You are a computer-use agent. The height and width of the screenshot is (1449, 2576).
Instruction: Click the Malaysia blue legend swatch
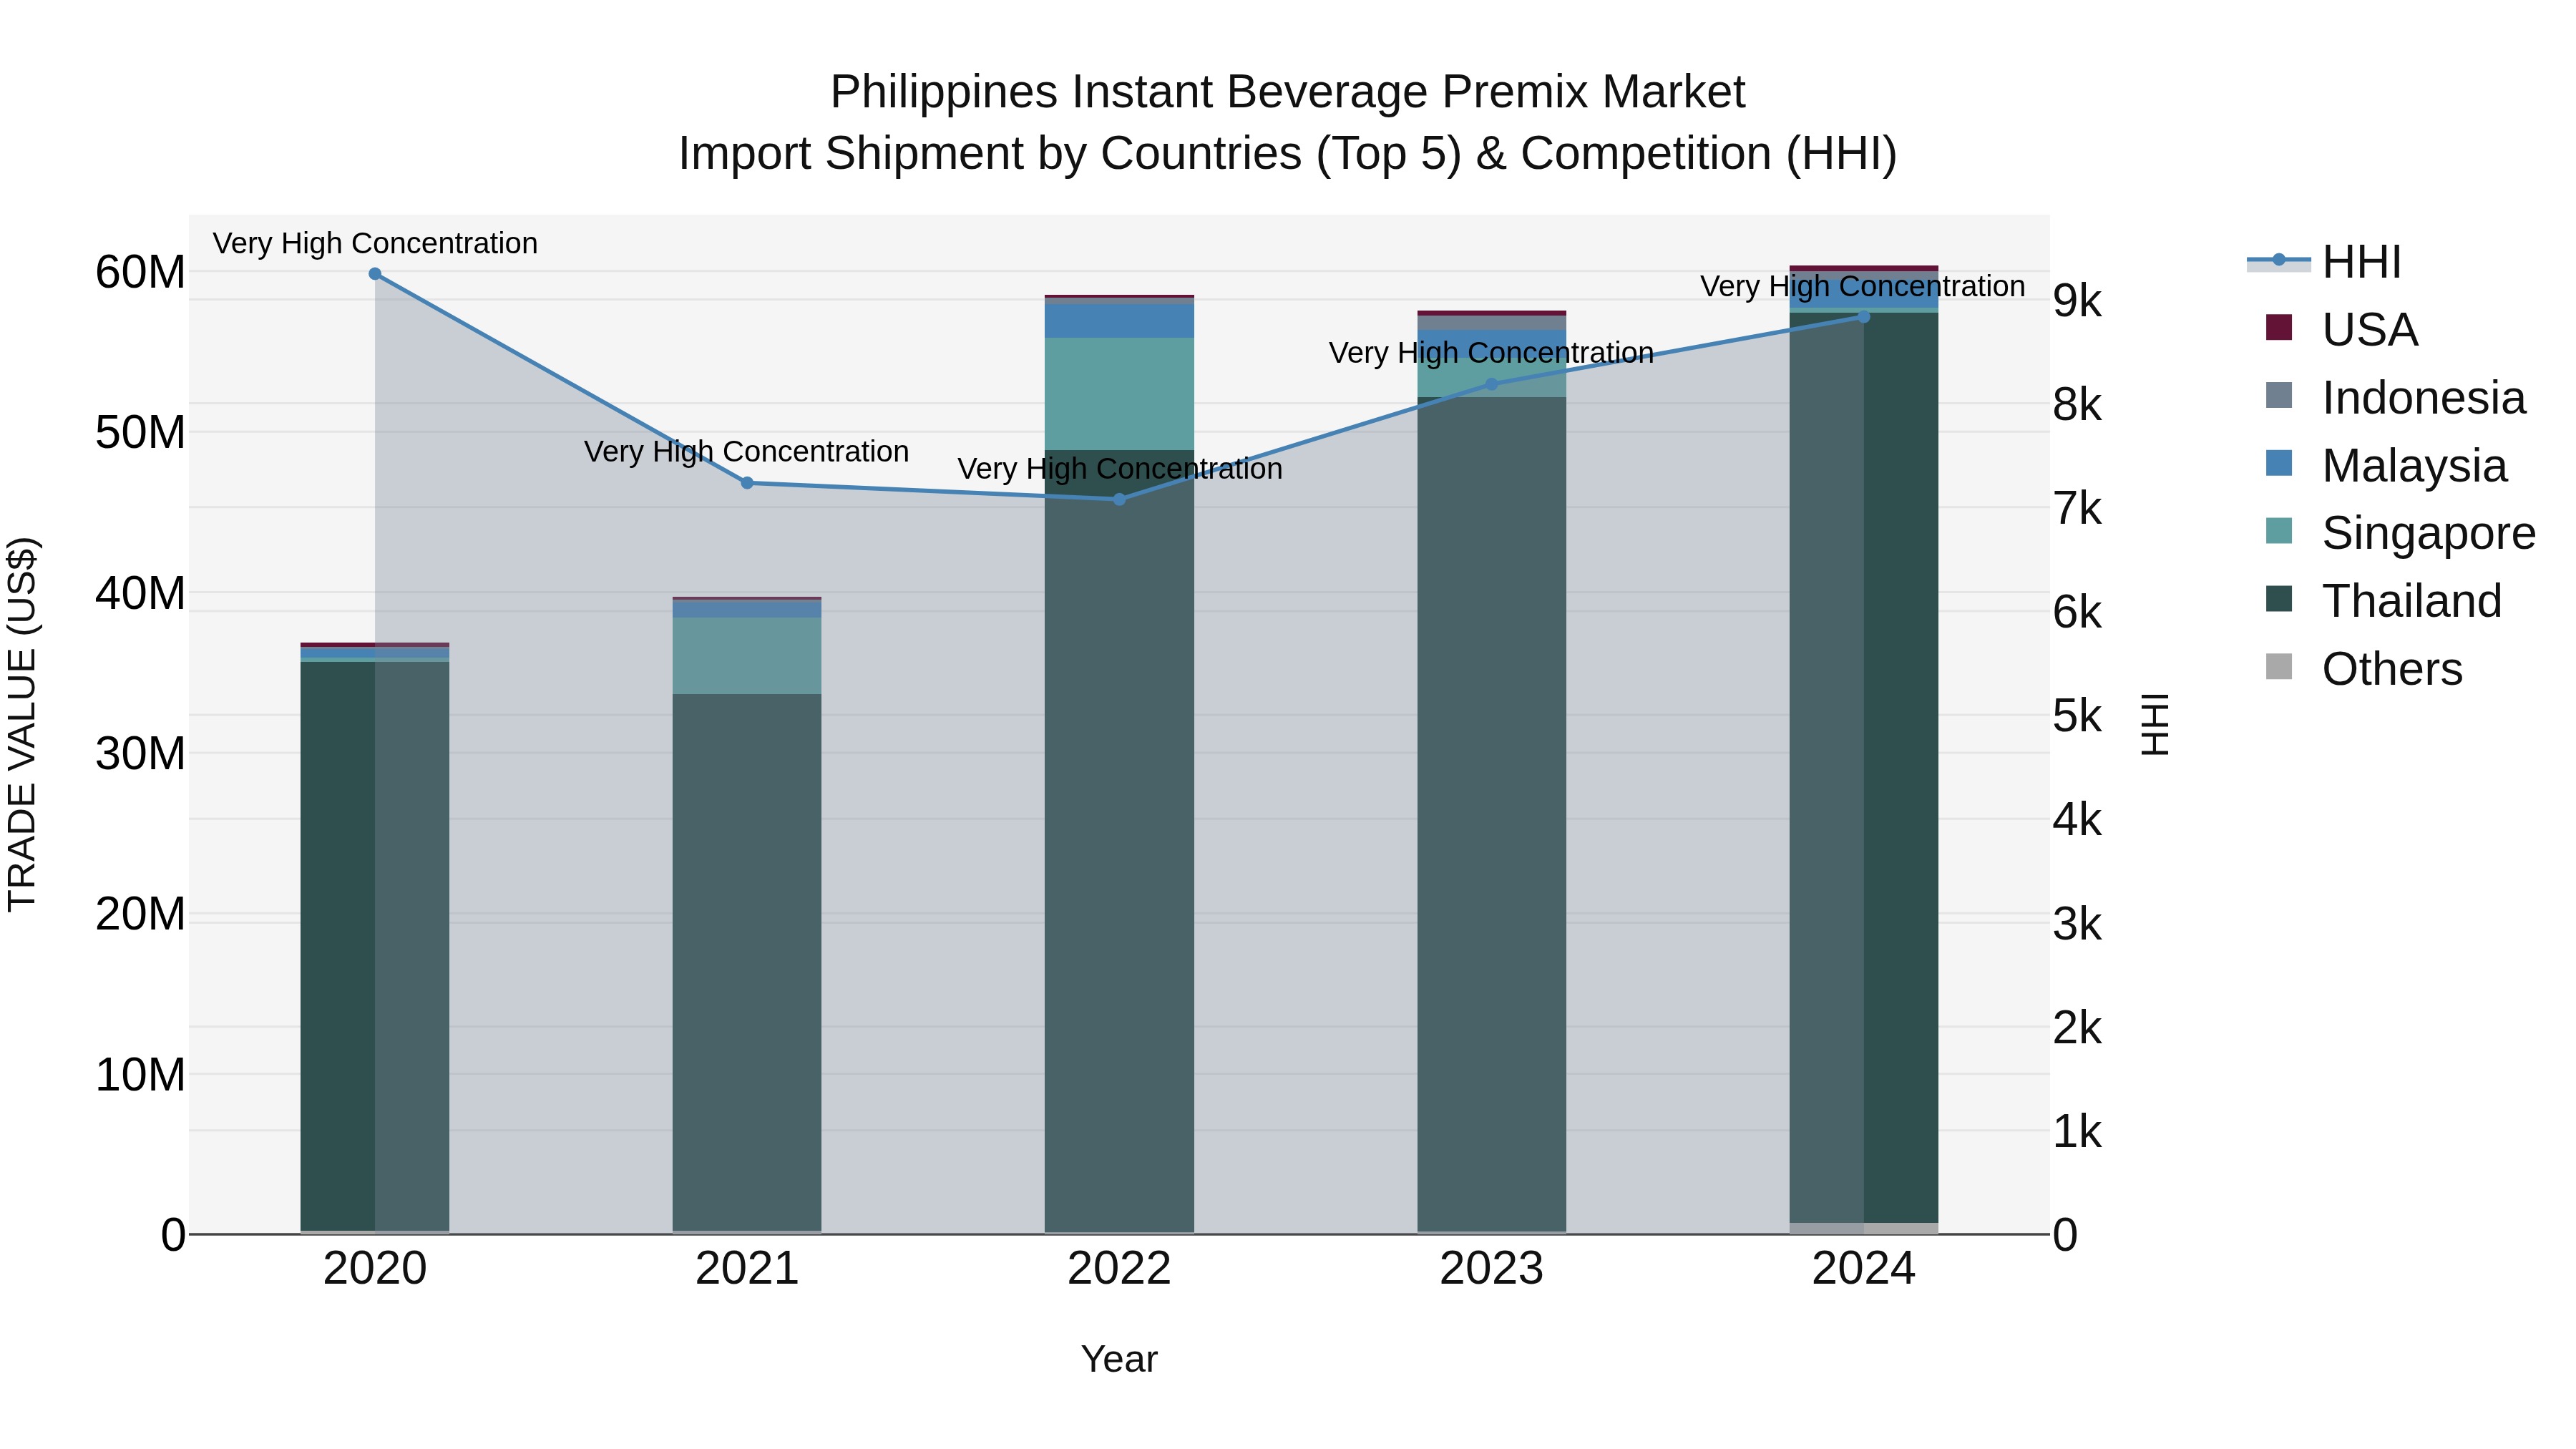point(2279,463)
